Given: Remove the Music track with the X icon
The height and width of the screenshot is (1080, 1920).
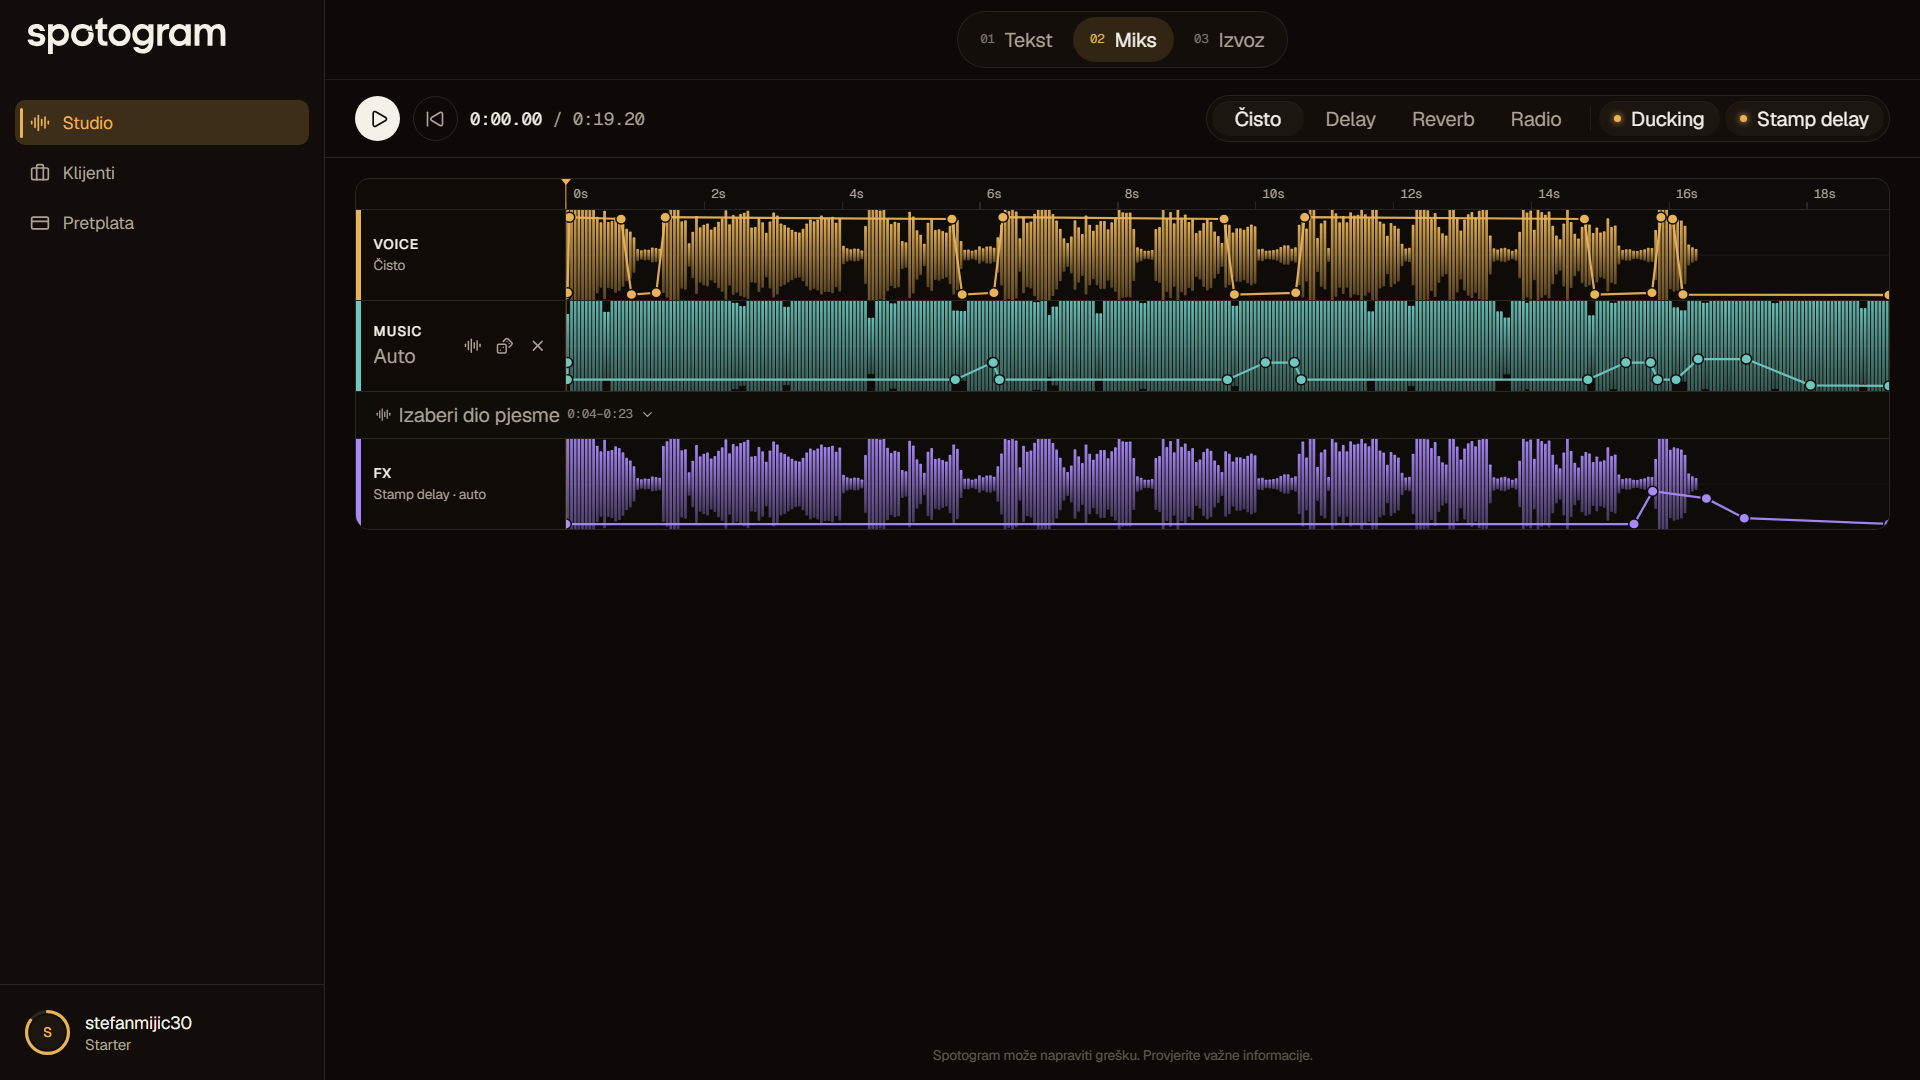Looking at the screenshot, I should coord(538,346).
